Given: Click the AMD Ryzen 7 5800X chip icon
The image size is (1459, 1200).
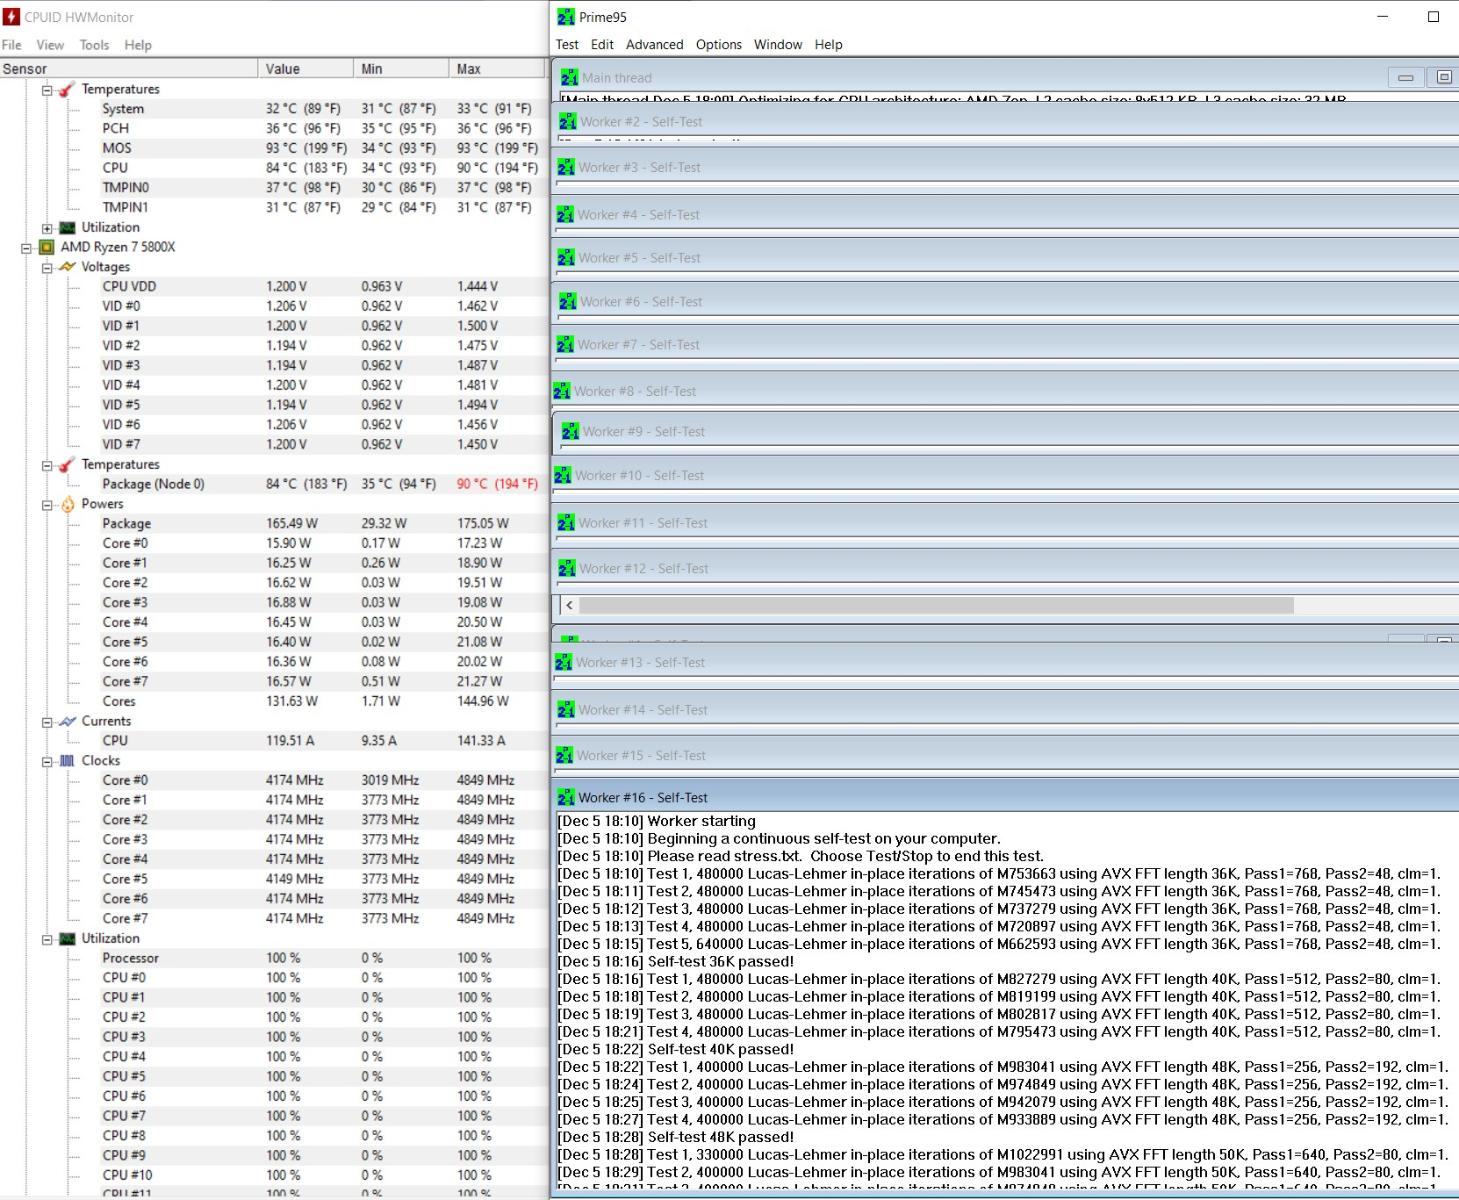Looking at the screenshot, I should (x=46, y=247).
